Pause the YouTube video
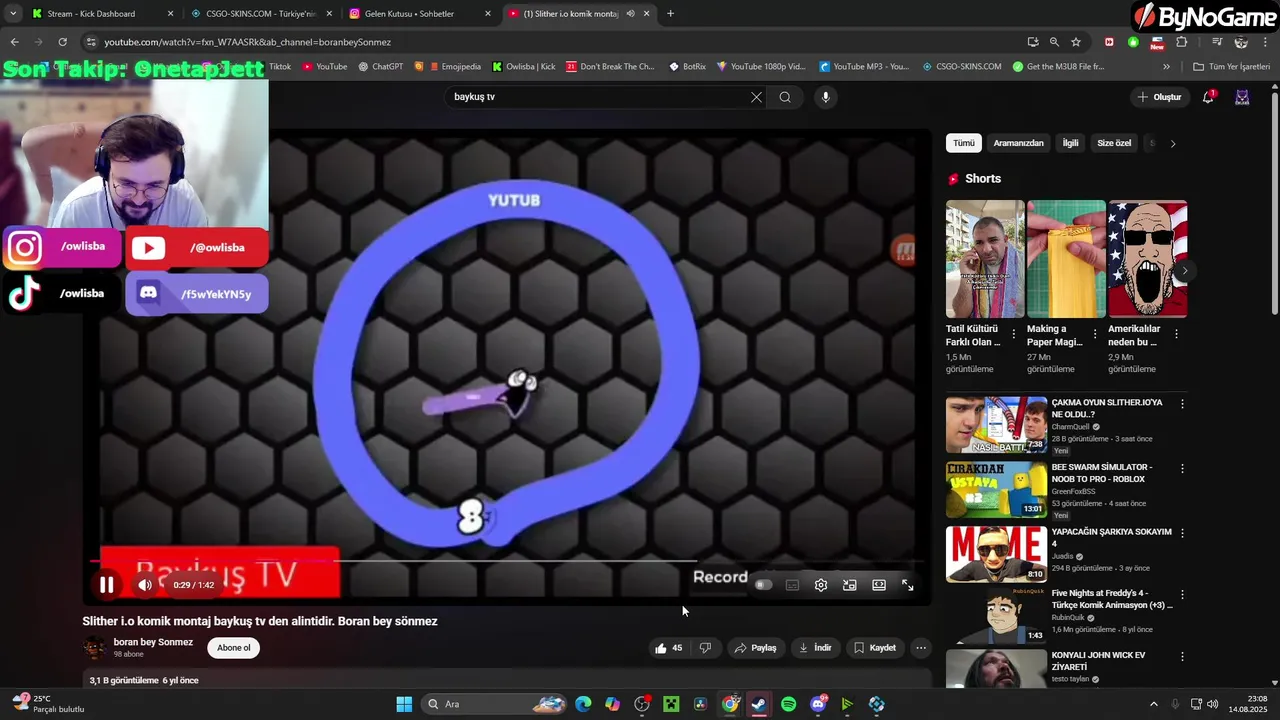The height and width of the screenshot is (720, 1280). tap(106, 585)
